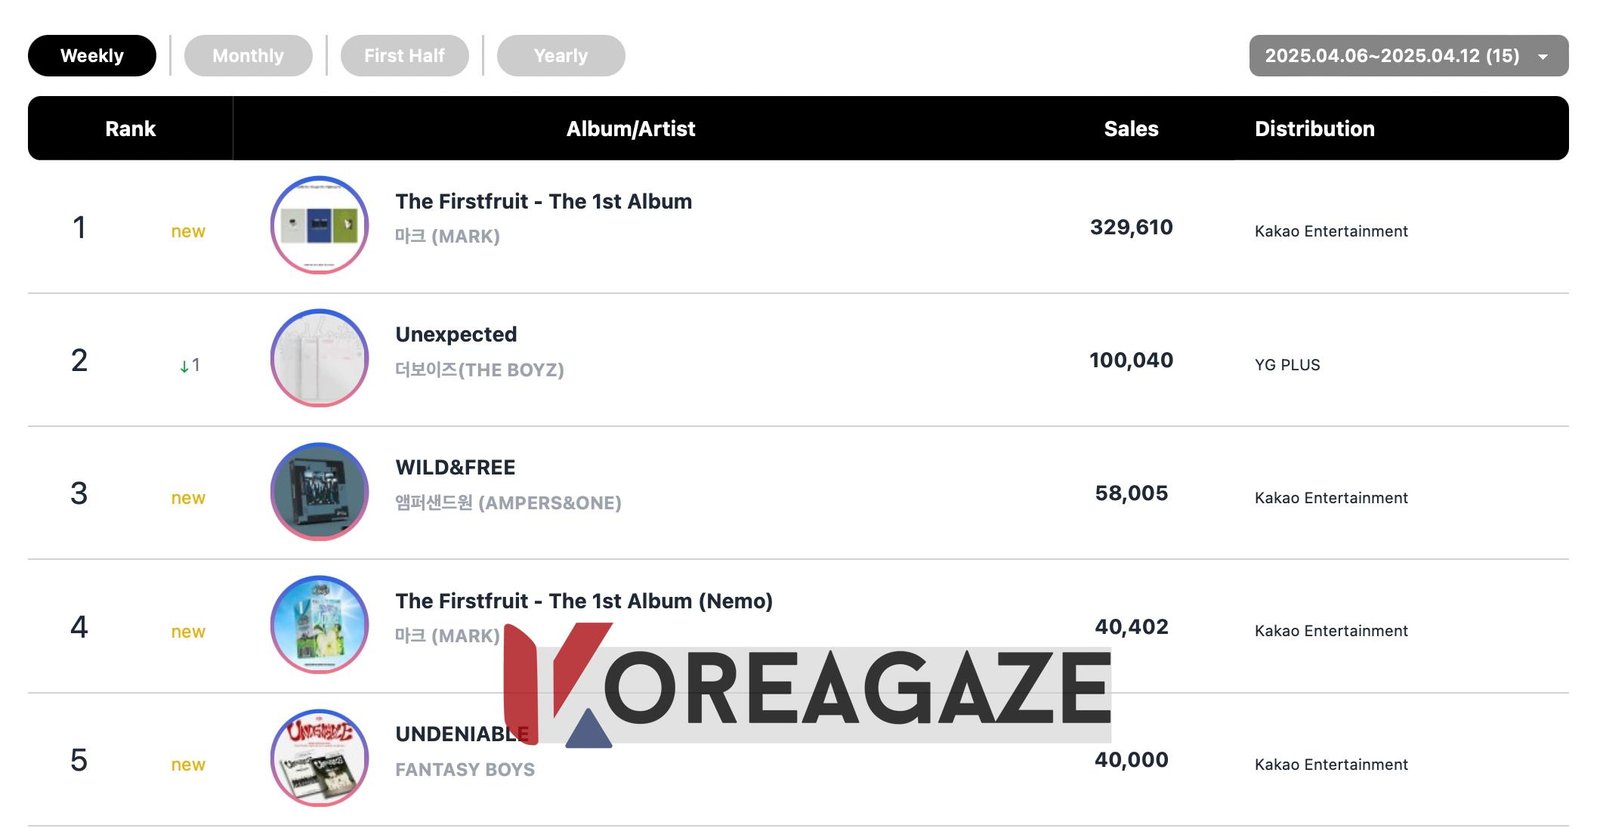Screen dimensions: 1600x838
Task: Open the WILD&FREE album title link
Action: click(x=455, y=467)
